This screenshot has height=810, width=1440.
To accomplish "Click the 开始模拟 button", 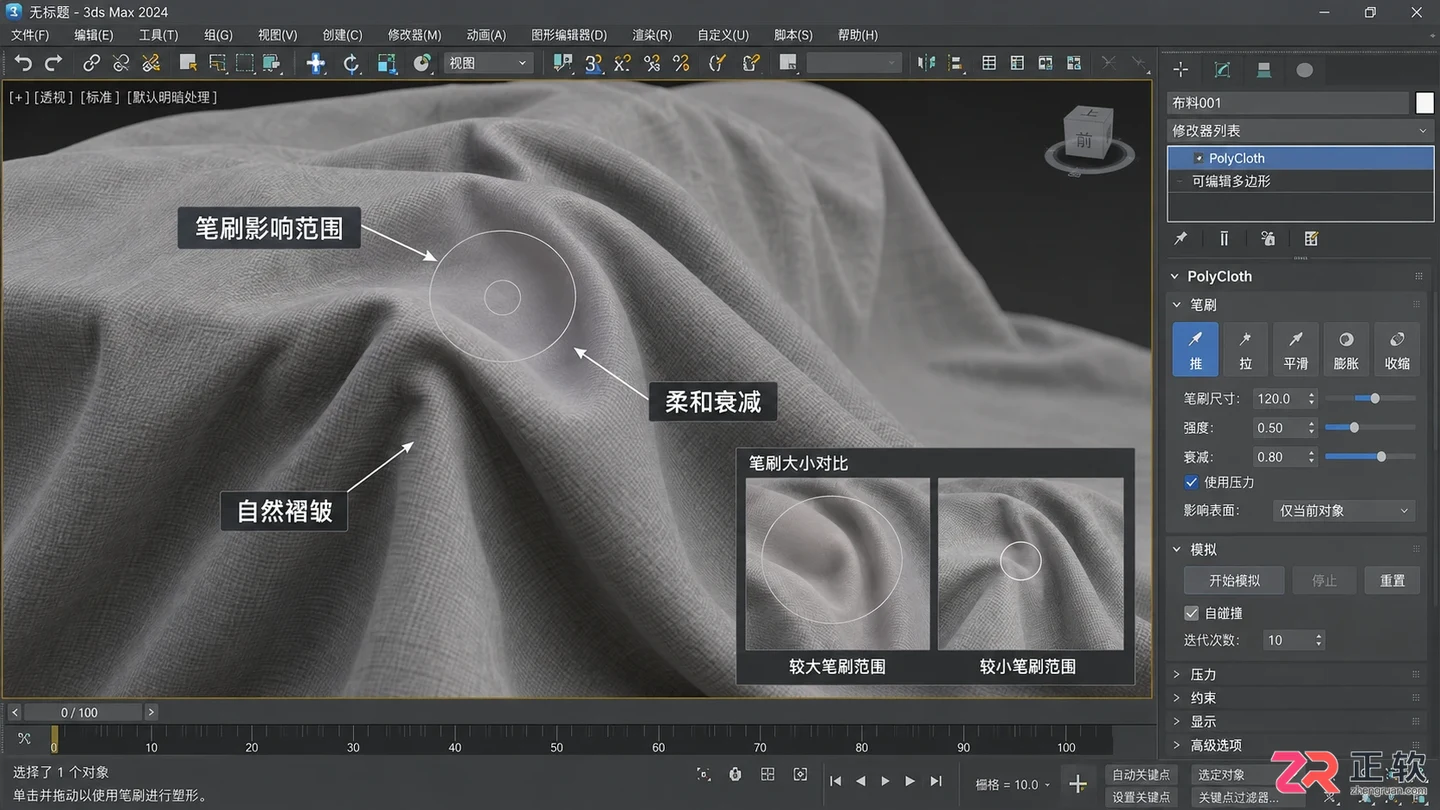I will [1234, 581].
